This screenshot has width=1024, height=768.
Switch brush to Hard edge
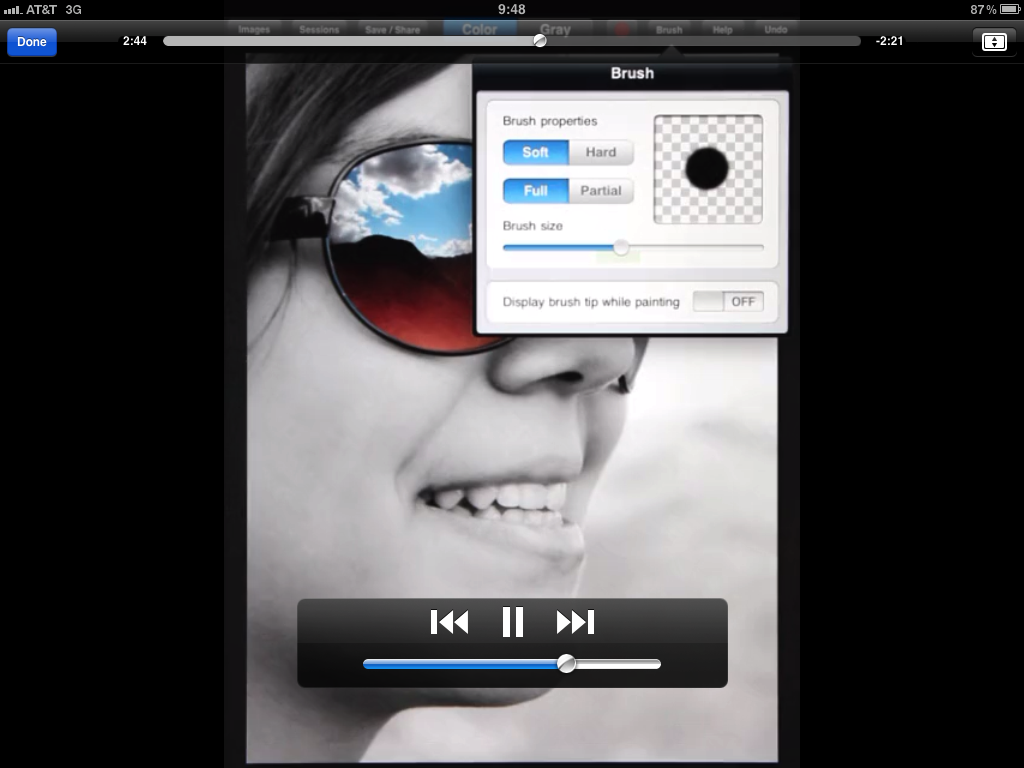pyautogui.click(x=601, y=152)
